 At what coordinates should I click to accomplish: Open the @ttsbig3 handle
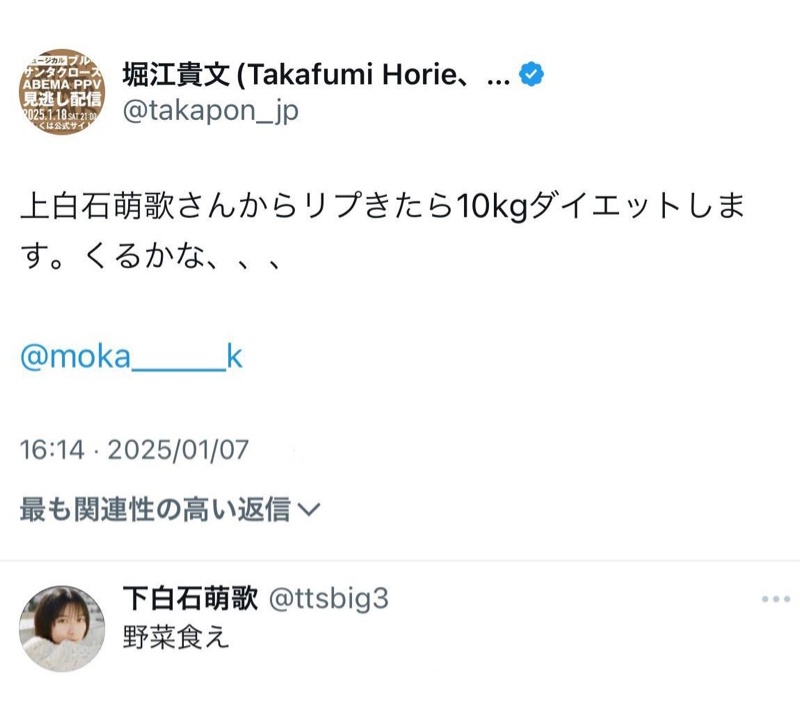329,599
